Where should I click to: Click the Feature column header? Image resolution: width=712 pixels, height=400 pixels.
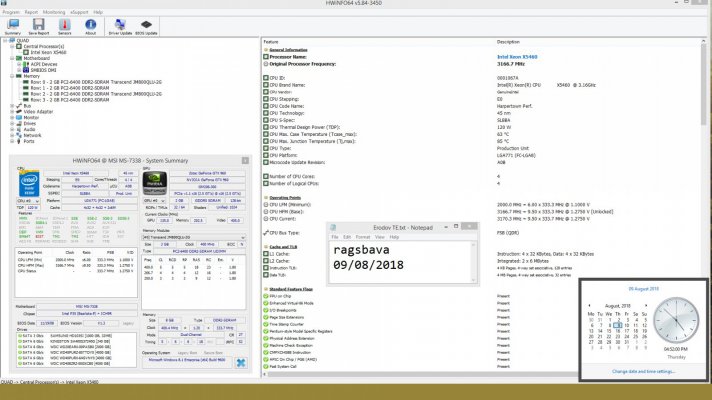pos(271,42)
